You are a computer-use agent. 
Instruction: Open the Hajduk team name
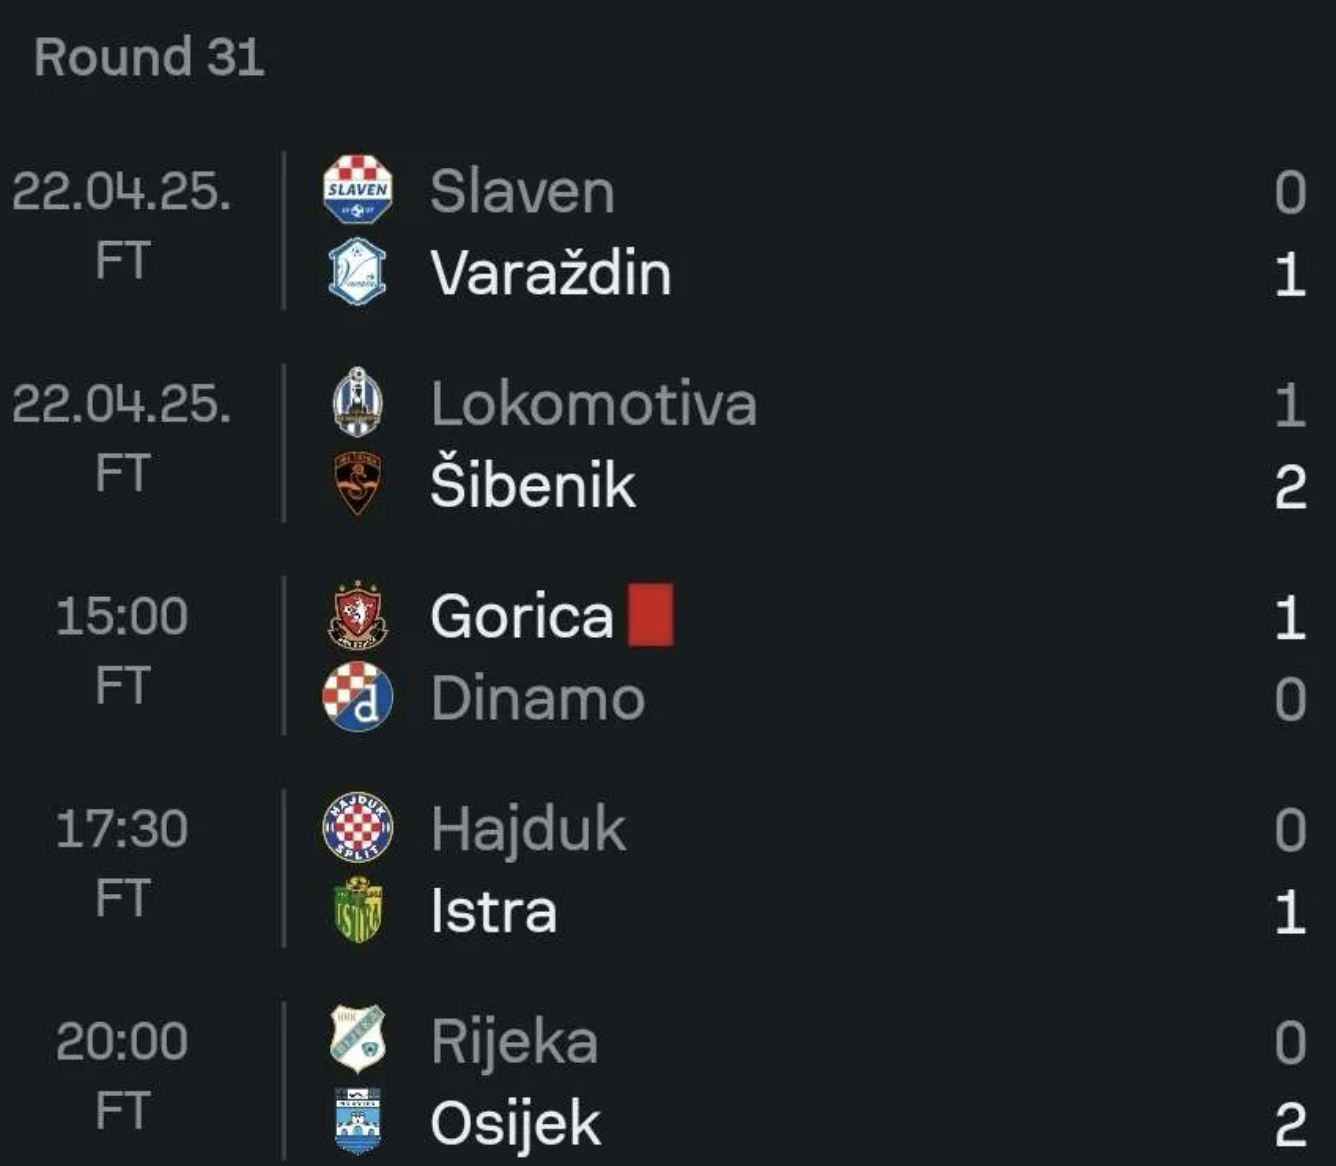[528, 829]
